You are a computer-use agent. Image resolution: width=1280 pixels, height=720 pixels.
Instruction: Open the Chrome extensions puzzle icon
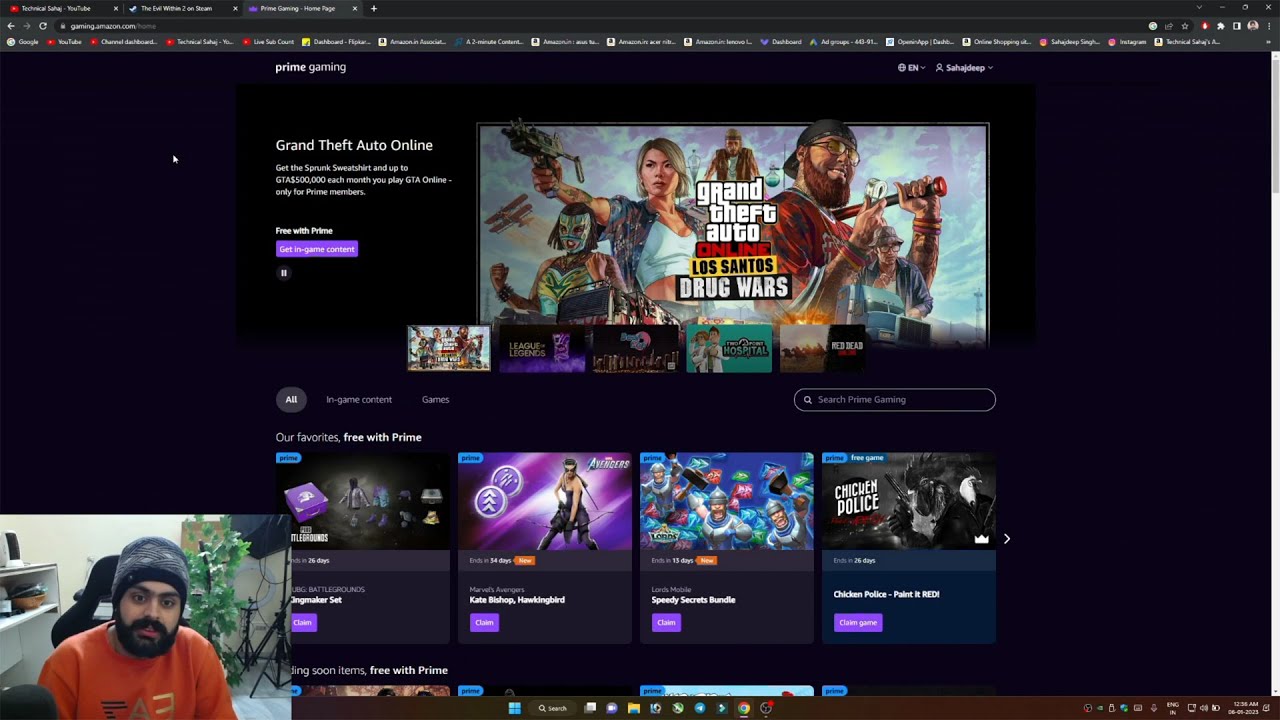coord(1221,26)
